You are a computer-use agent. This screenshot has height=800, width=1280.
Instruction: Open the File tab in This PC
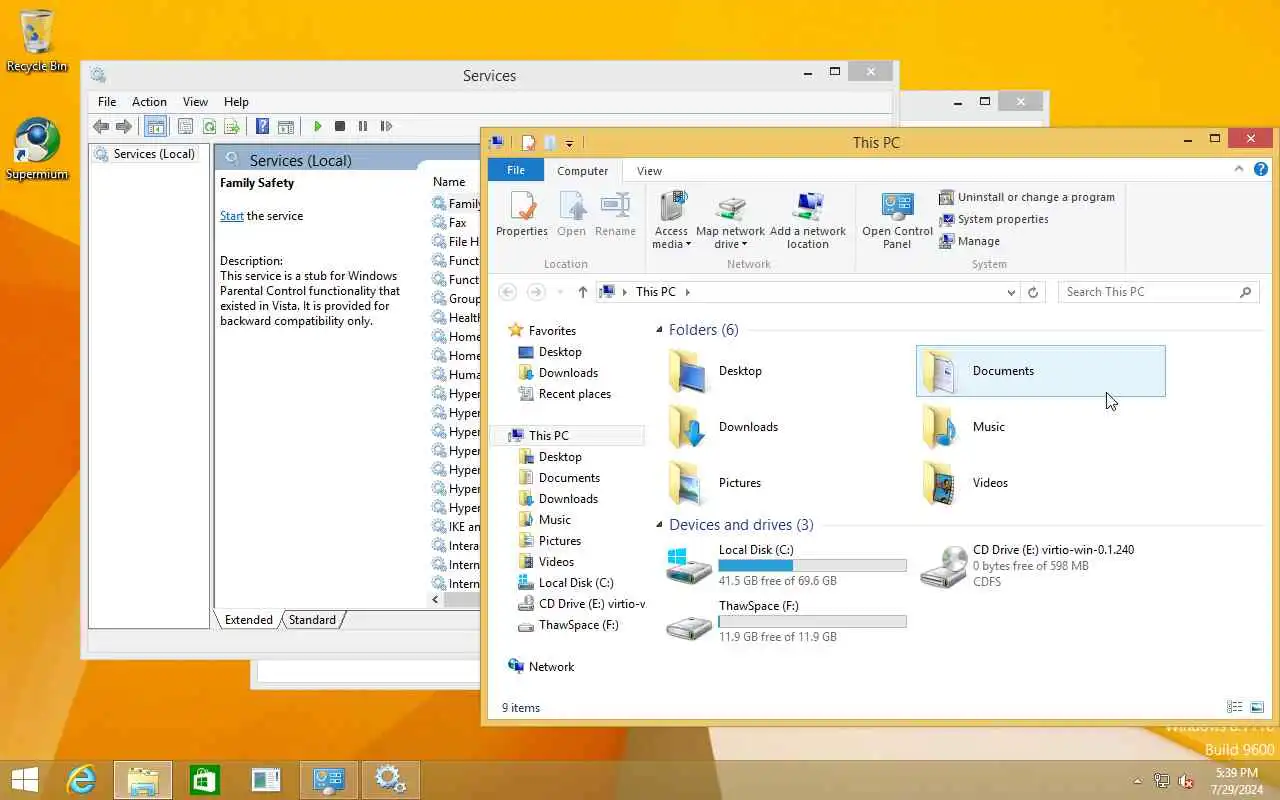coord(516,170)
